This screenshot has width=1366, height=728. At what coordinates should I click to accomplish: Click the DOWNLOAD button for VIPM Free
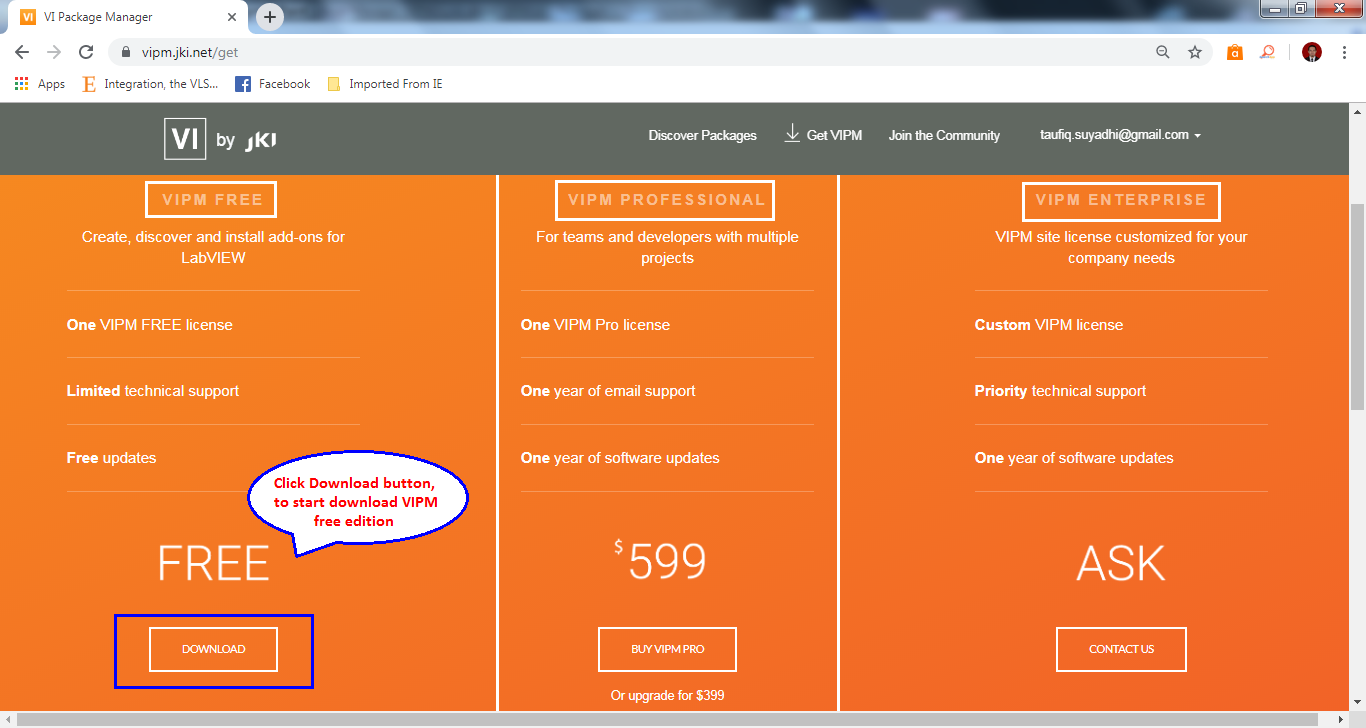click(x=213, y=649)
